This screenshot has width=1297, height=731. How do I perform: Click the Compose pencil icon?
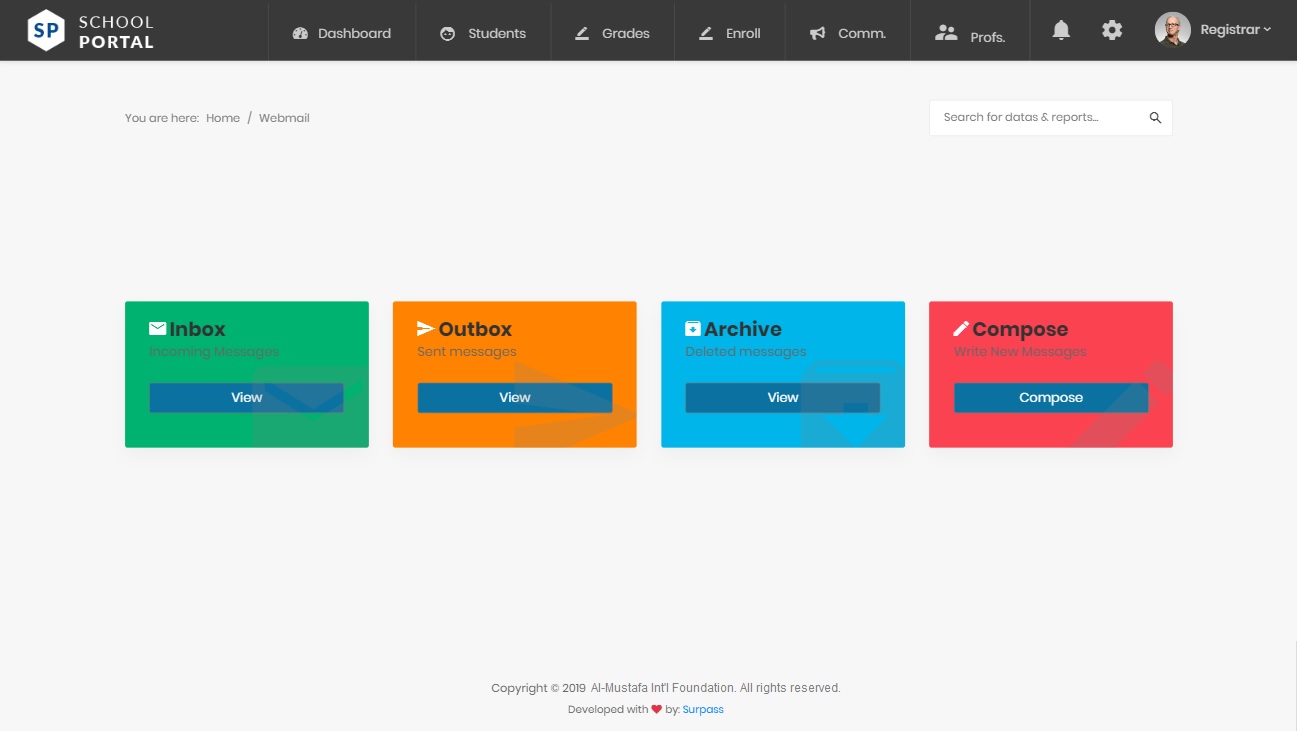962,328
